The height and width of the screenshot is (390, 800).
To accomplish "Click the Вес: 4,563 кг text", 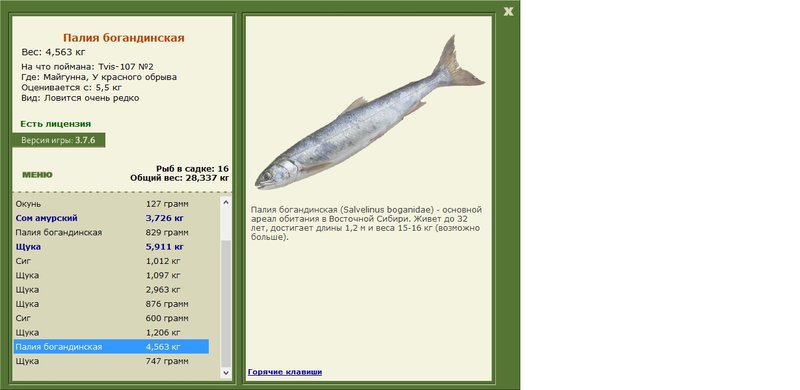I will tap(54, 52).
